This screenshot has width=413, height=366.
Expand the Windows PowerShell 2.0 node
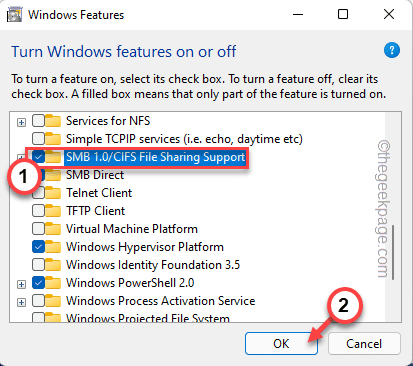[x=21, y=284]
